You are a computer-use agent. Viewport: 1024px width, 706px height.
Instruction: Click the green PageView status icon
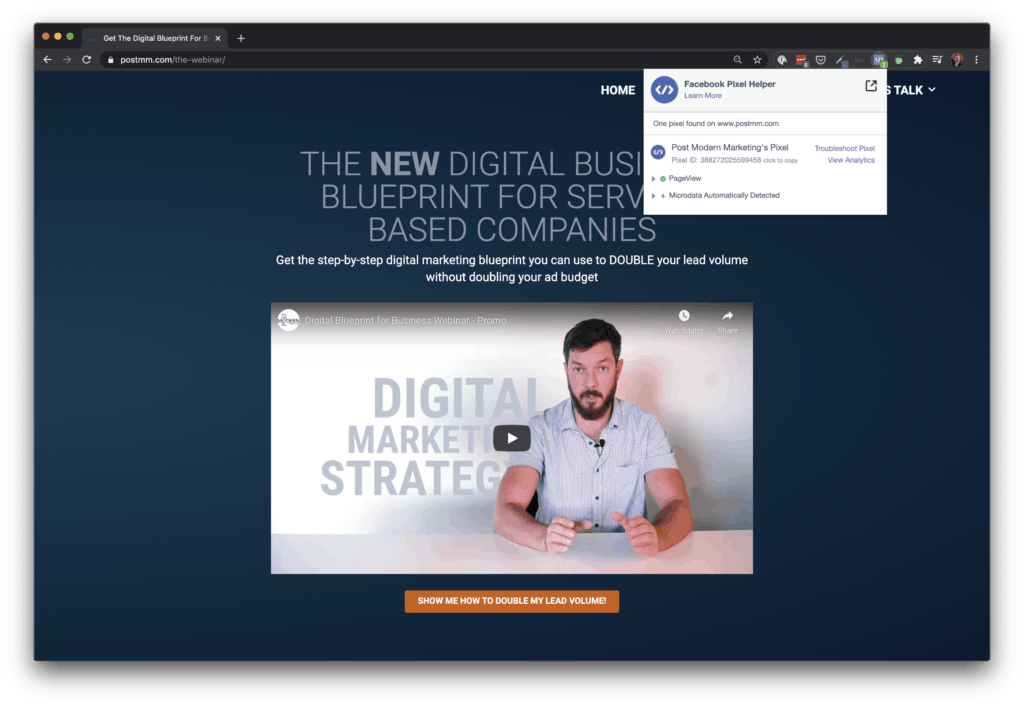click(663, 178)
